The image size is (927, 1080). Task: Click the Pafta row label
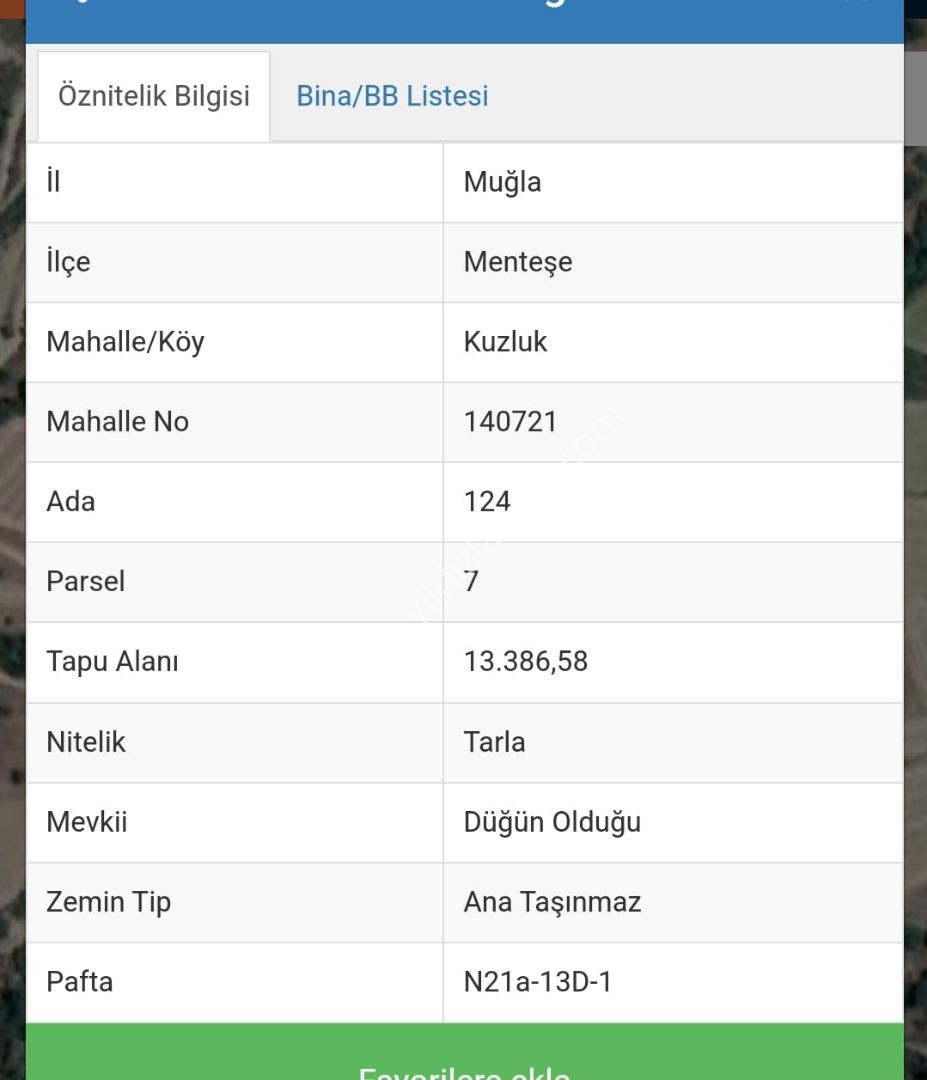click(79, 982)
